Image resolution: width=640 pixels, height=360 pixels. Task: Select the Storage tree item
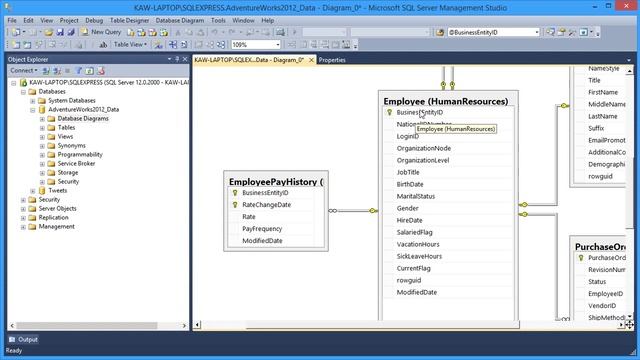[68, 172]
